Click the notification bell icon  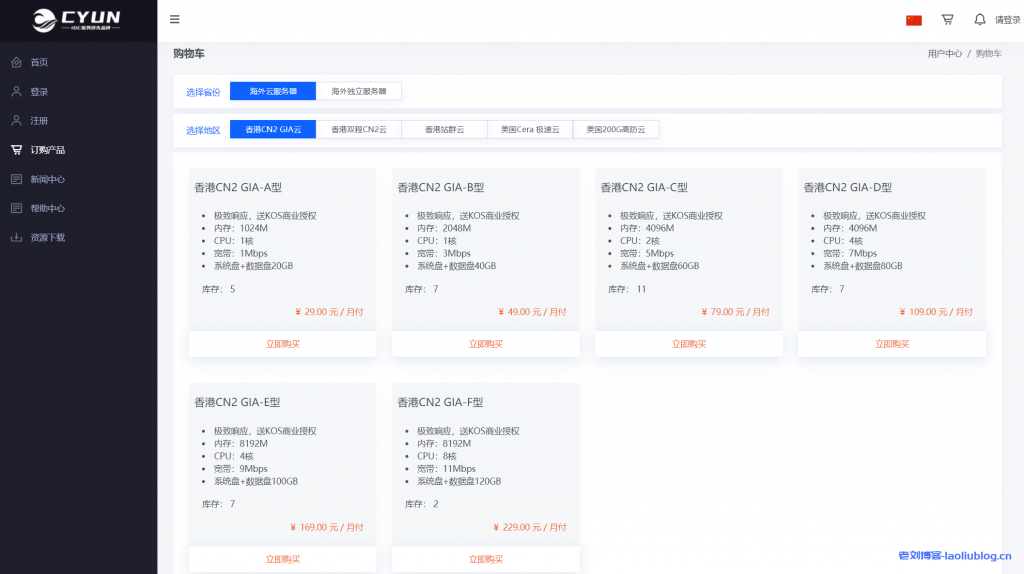[x=979, y=19]
